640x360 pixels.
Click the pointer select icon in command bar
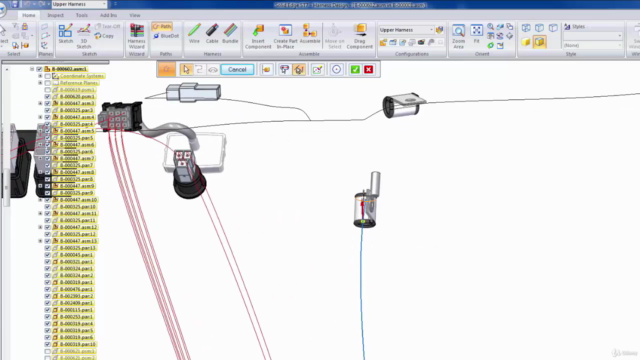coord(186,69)
